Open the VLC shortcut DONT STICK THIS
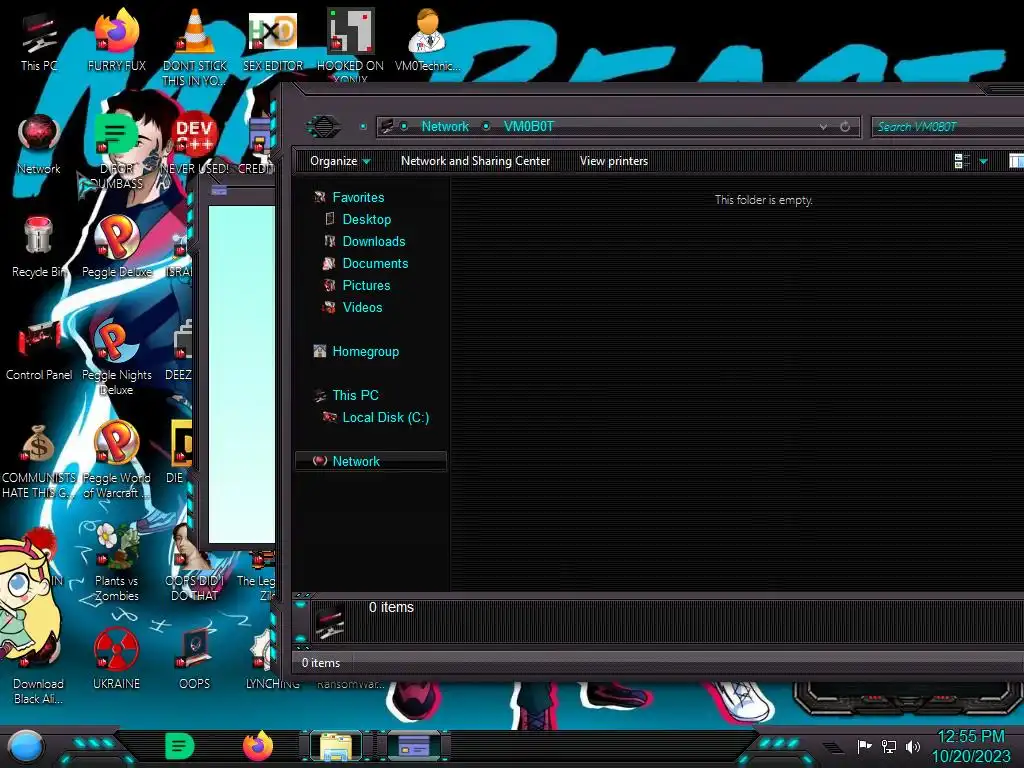The height and width of the screenshot is (768, 1024). pos(195,46)
